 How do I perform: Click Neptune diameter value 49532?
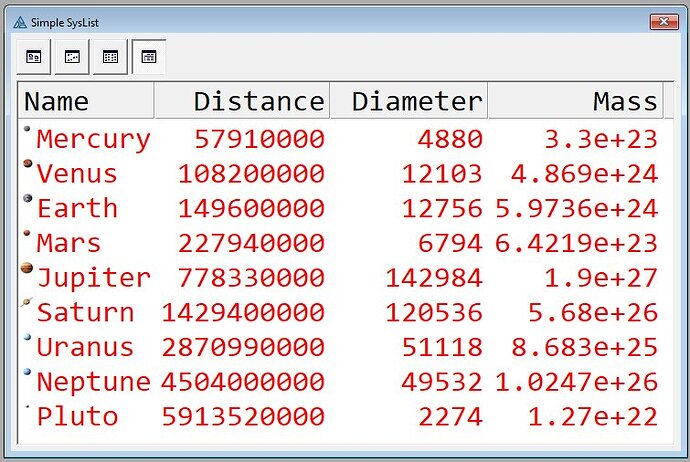coord(442,382)
